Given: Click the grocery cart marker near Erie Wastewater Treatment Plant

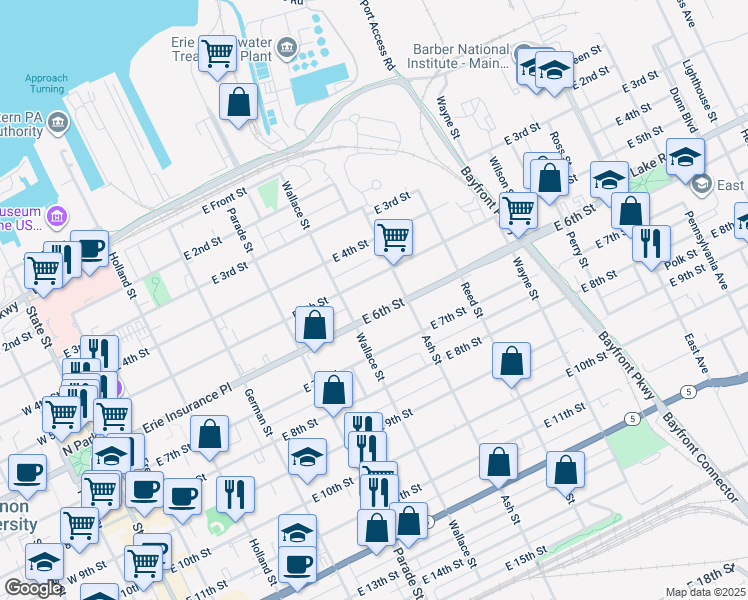Looking at the screenshot, I should click(218, 53).
